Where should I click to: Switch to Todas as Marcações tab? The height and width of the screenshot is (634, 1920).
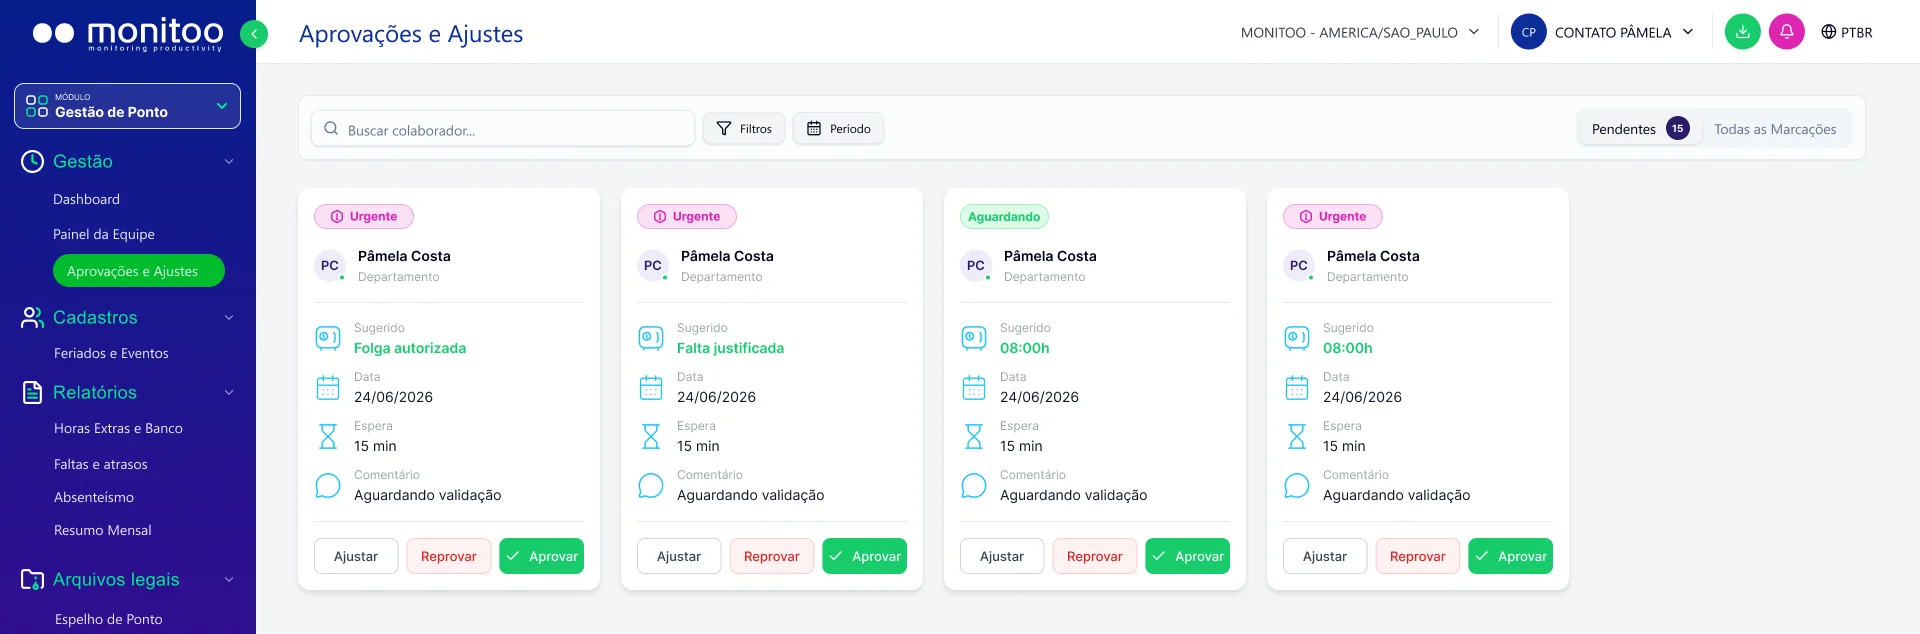coord(1775,129)
